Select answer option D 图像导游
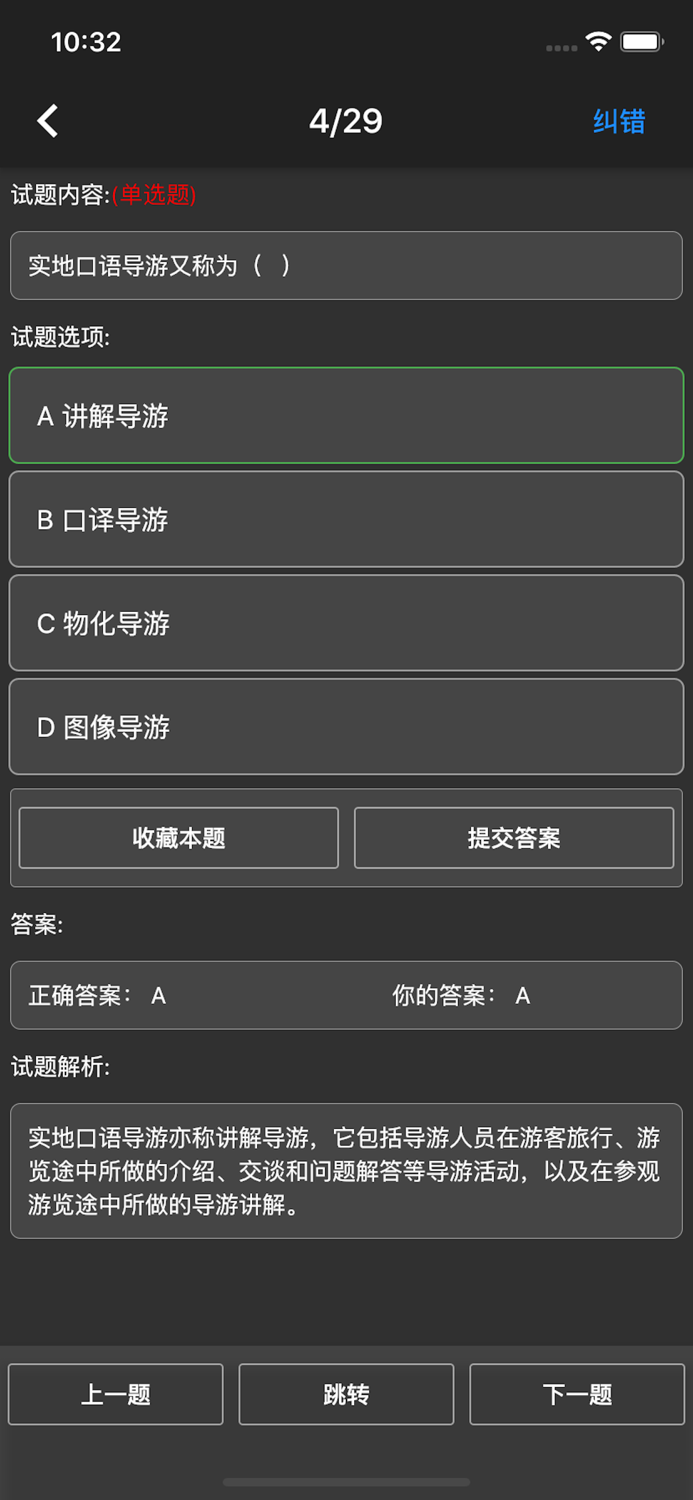This screenshot has height=1500, width=693. [x=346, y=727]
